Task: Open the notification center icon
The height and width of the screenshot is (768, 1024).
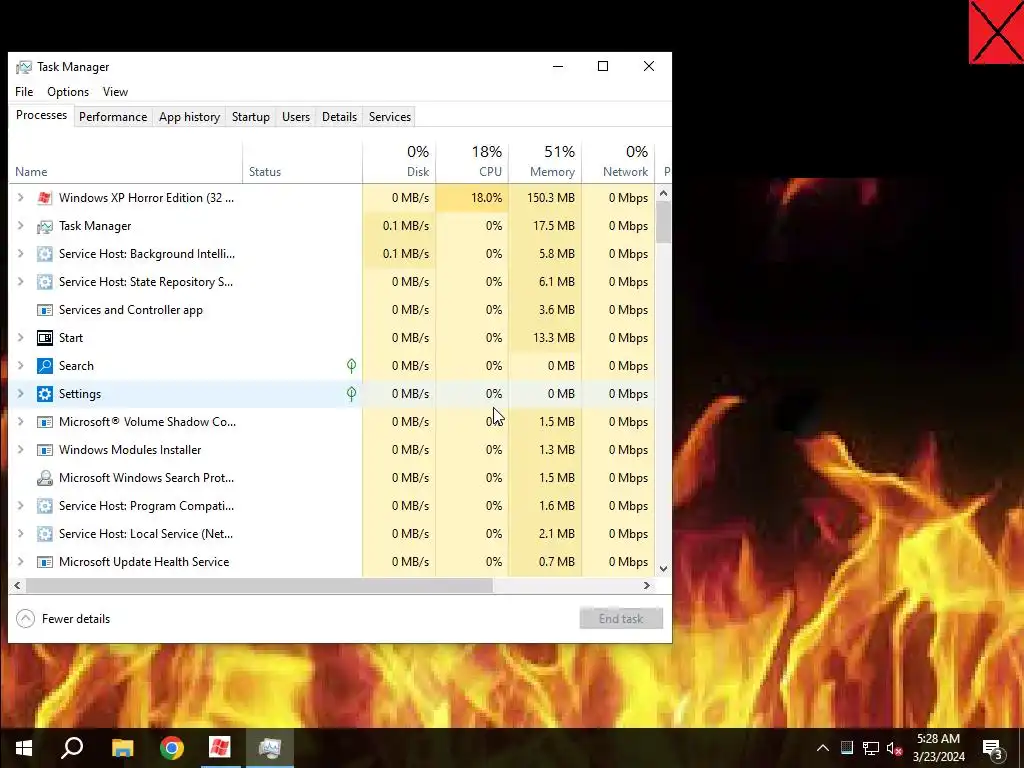Action: pos(993,750)
